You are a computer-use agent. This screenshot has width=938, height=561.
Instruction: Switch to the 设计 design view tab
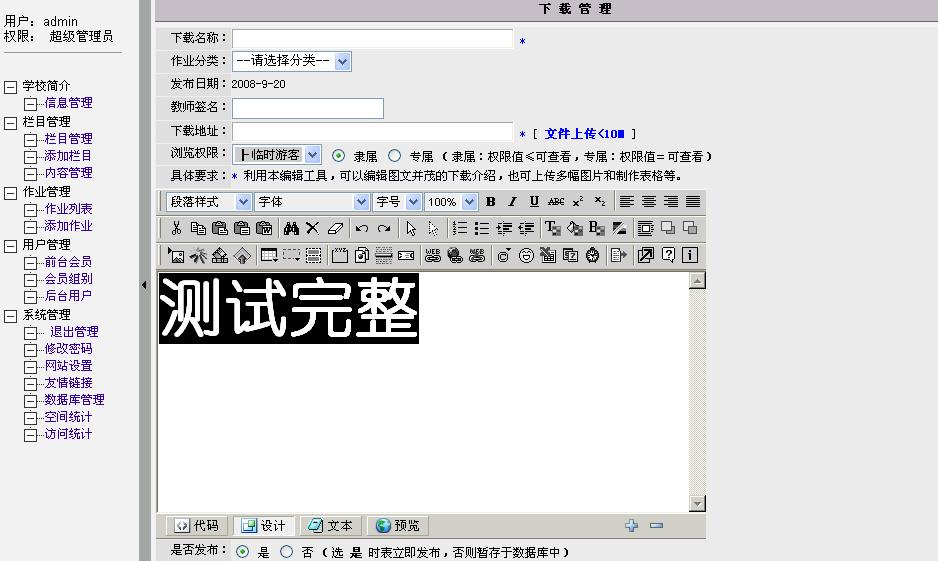coord(263,525)
